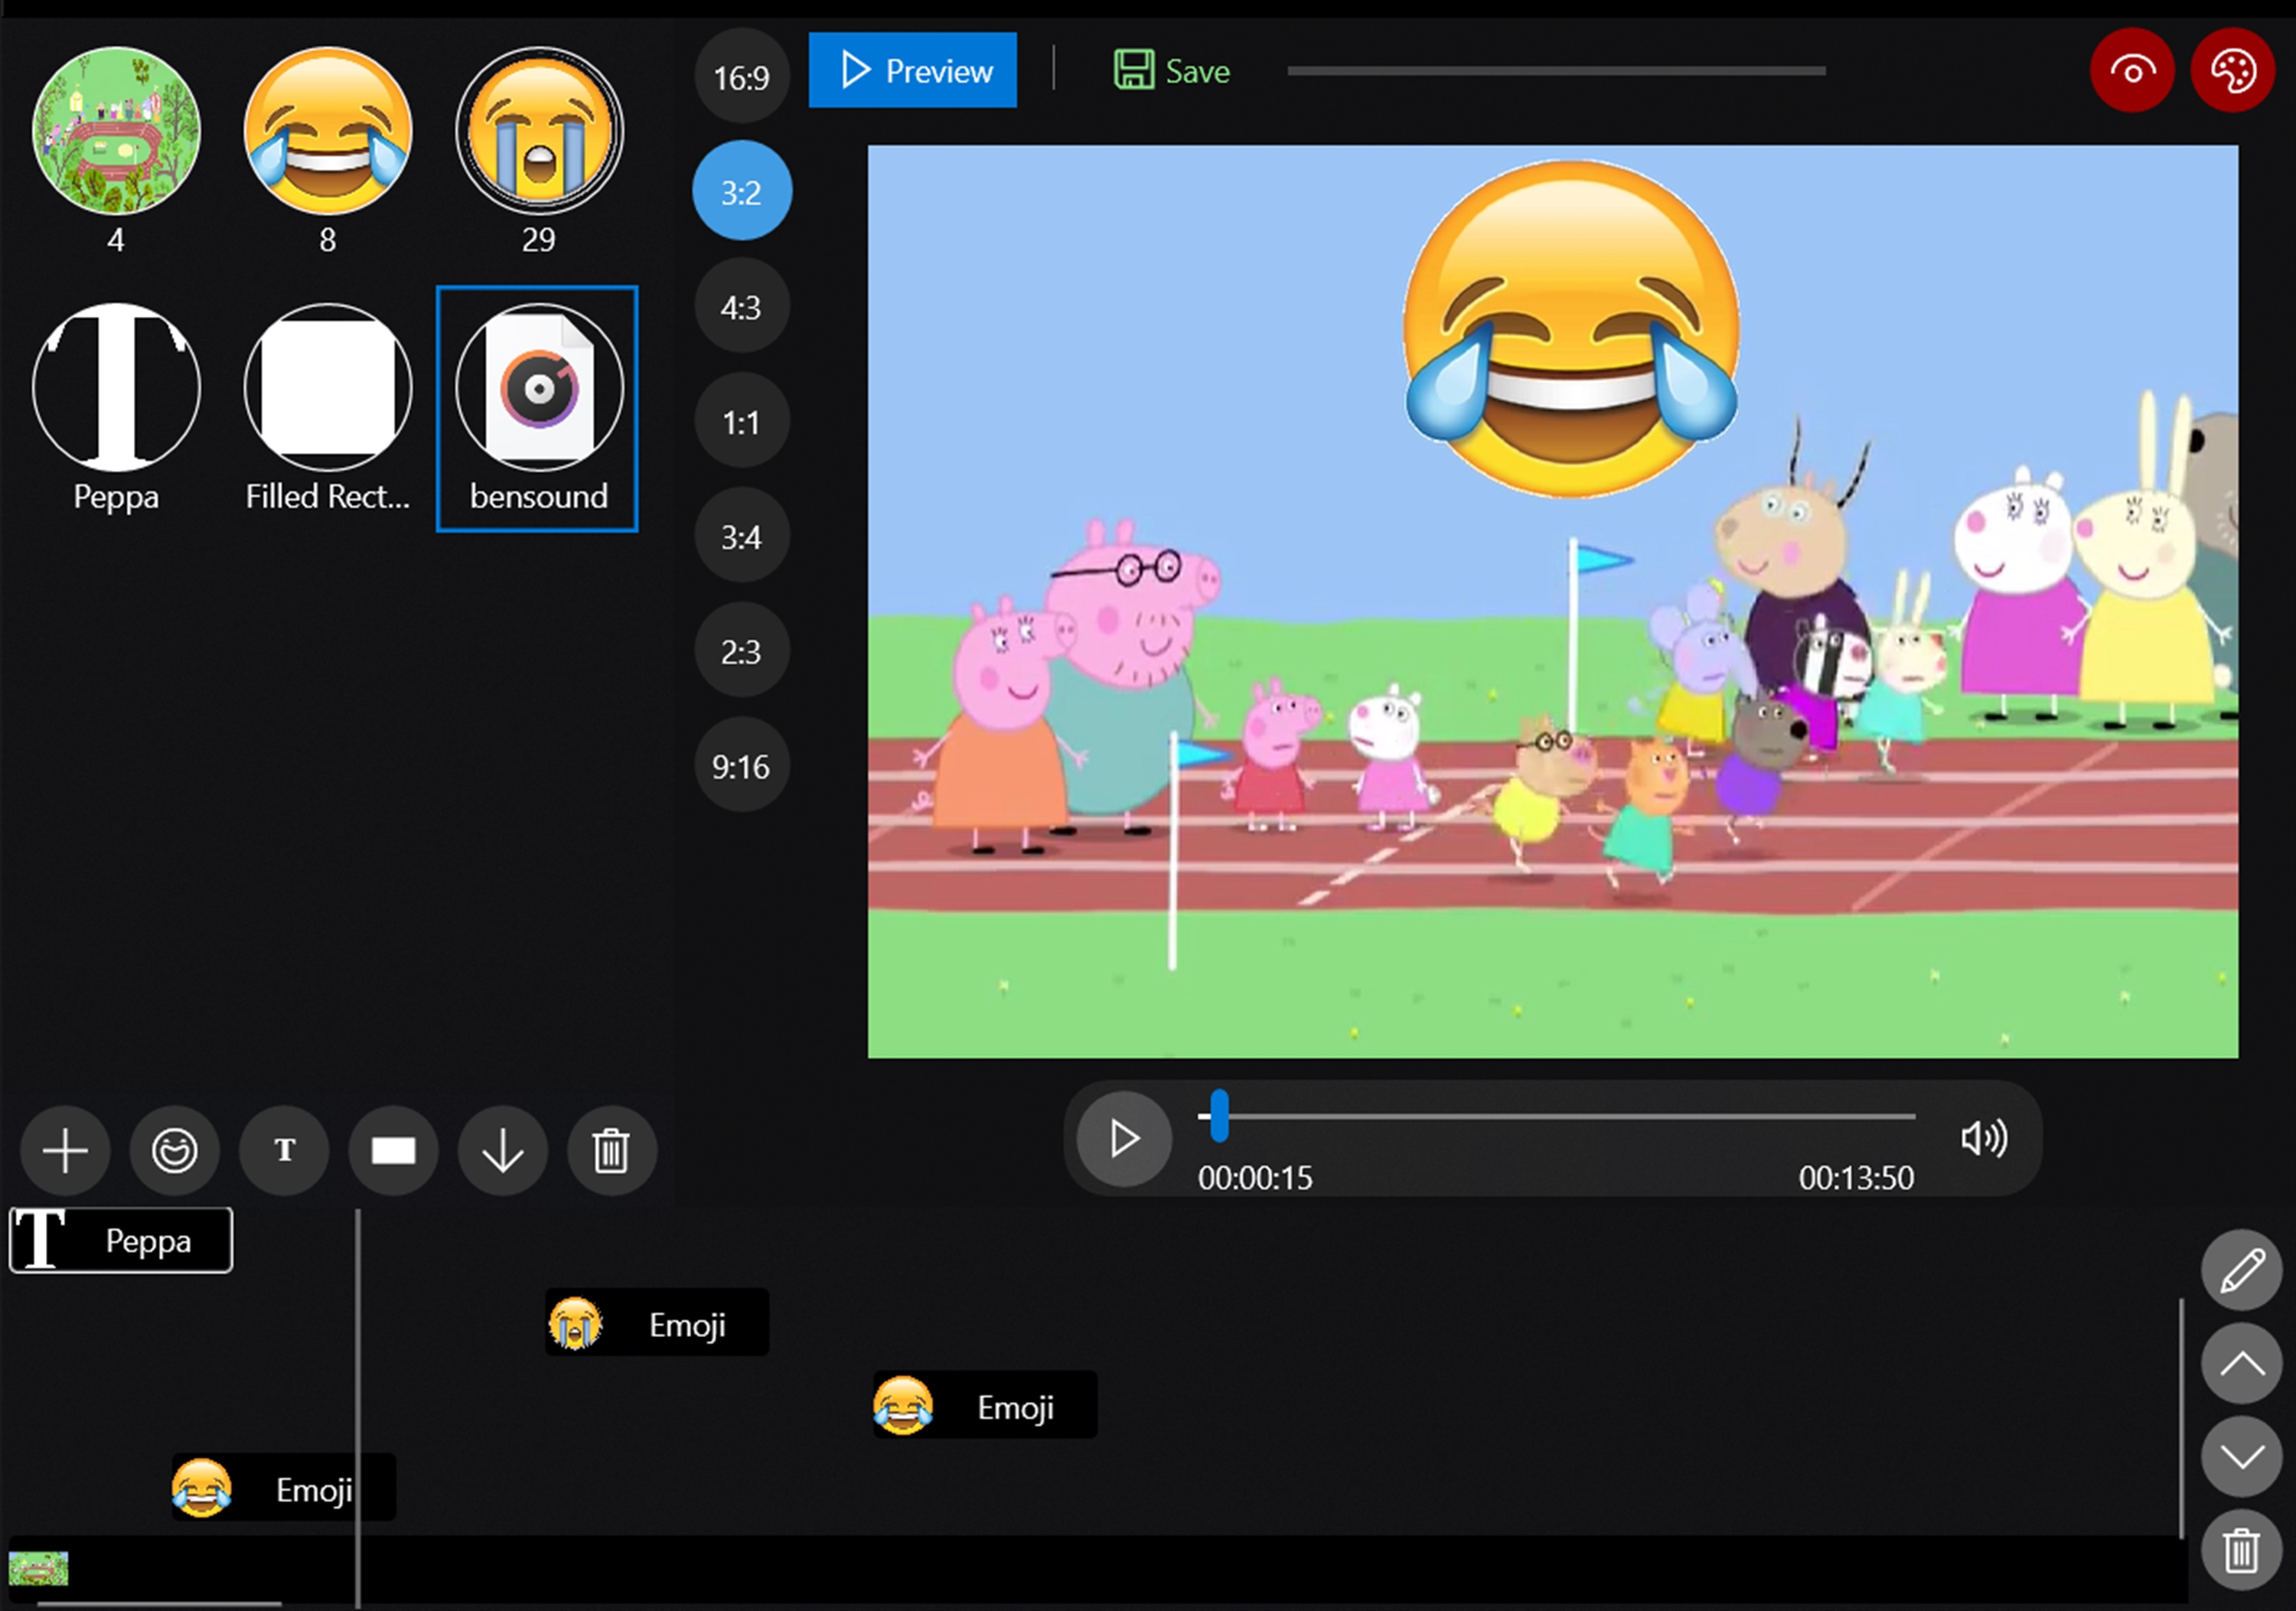Viewport: 2296px width, 1611px height.
Task: Move clip down with chevron button
Action: (x=2241, y=1456)
